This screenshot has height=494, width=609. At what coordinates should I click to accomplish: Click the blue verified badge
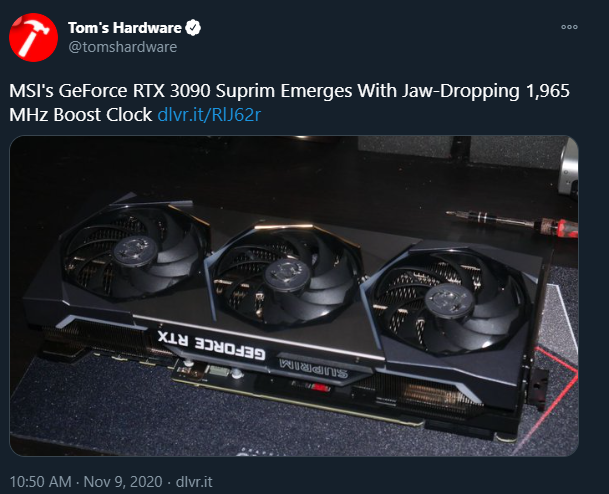(193, 28)
